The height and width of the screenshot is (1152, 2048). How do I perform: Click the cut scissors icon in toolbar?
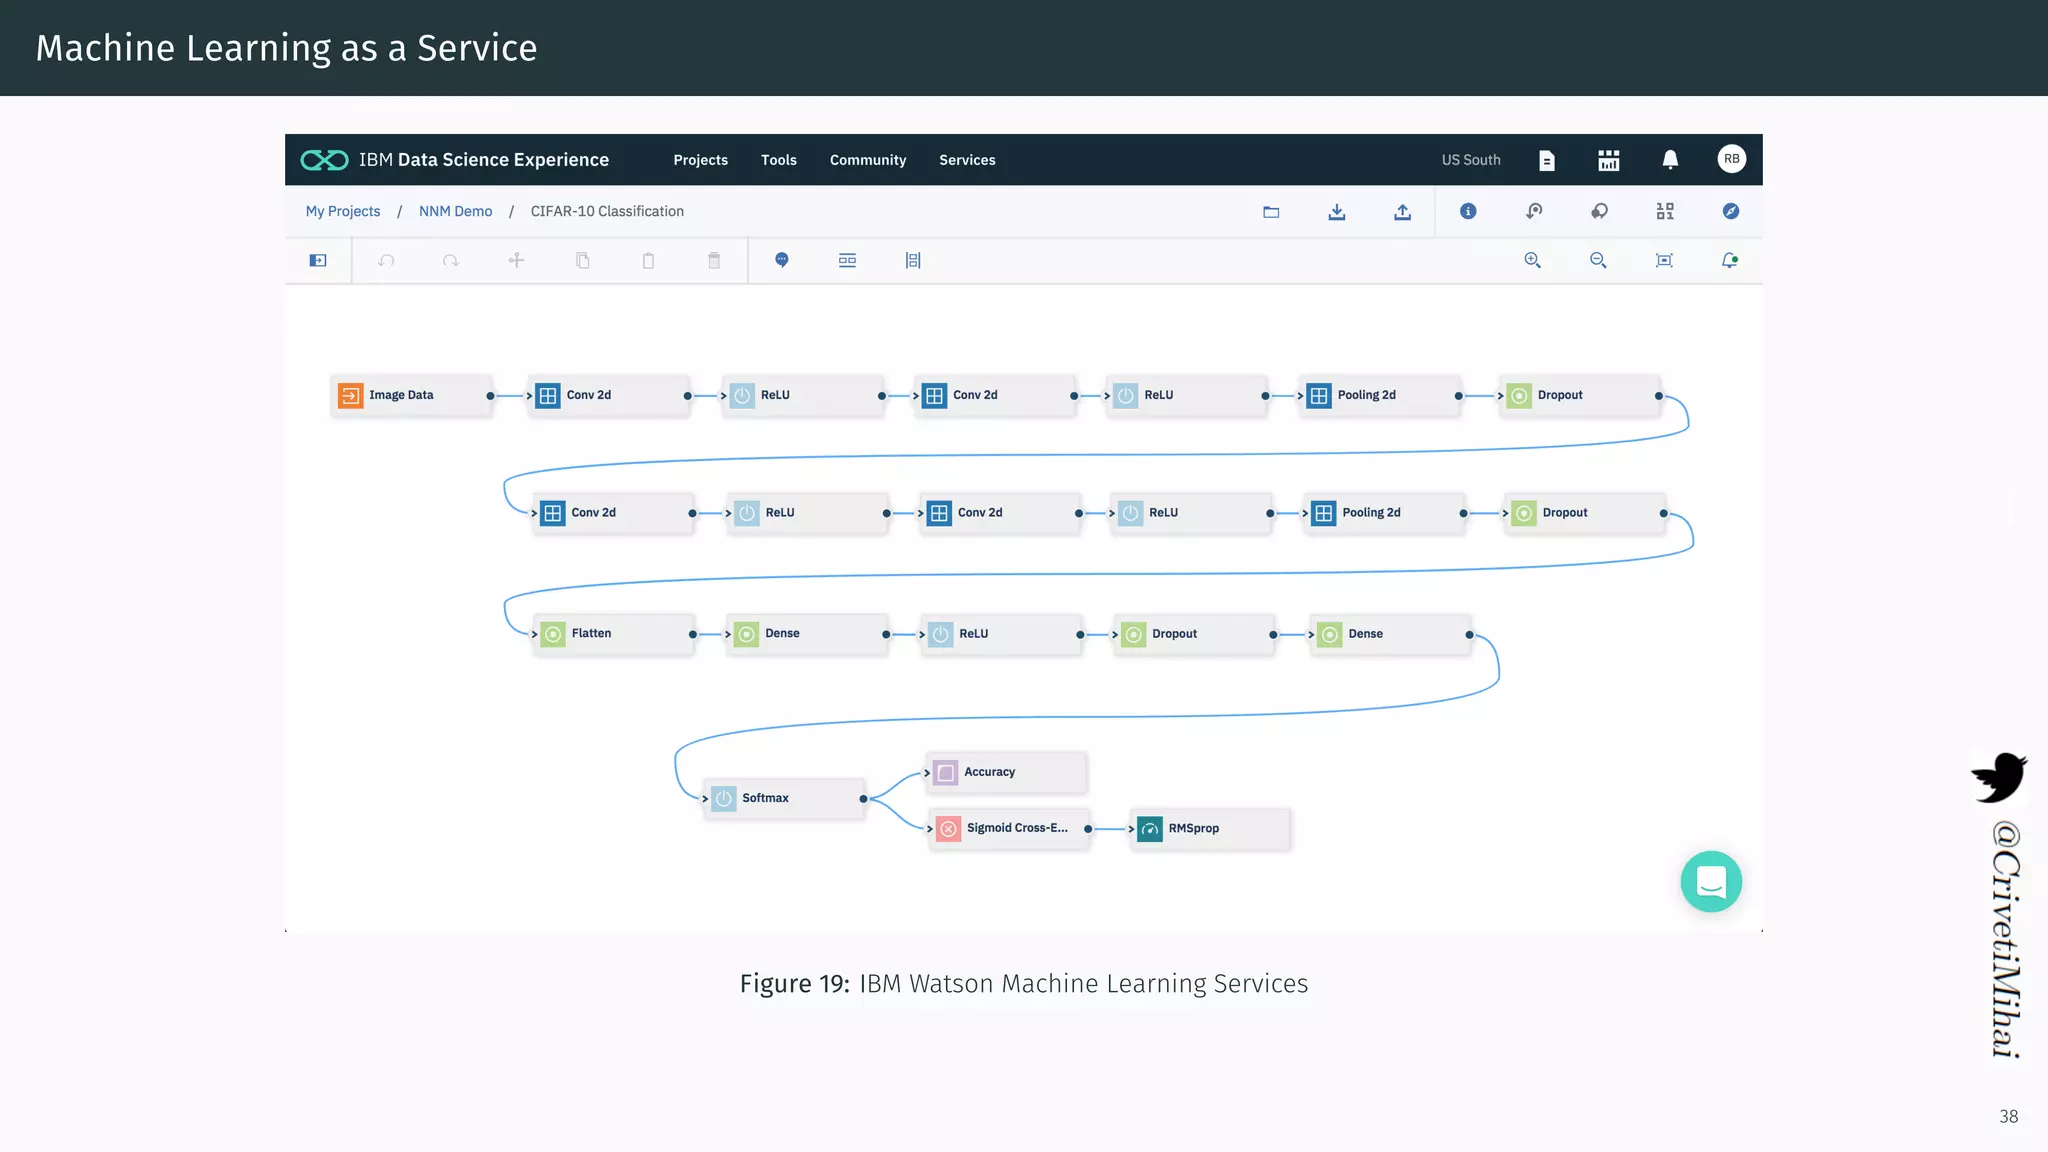(516, 260)
